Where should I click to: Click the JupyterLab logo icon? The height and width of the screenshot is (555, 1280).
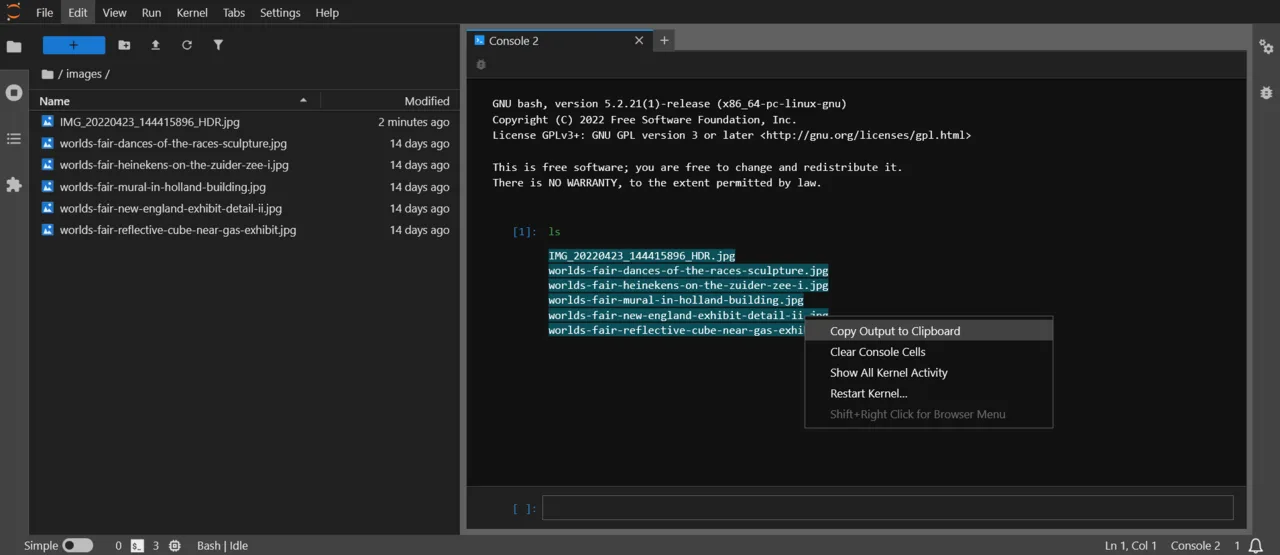(13, 12)
